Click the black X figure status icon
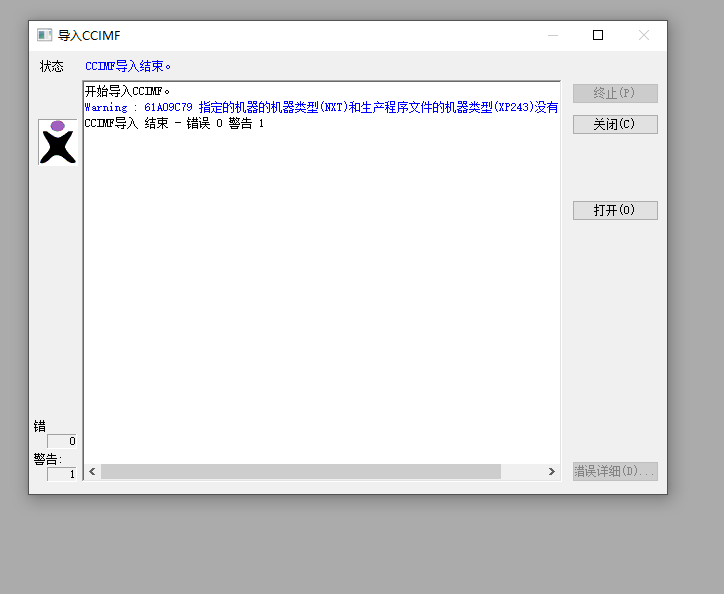The height and width of the screenshot is (594, 724). (x=57, y=142)
